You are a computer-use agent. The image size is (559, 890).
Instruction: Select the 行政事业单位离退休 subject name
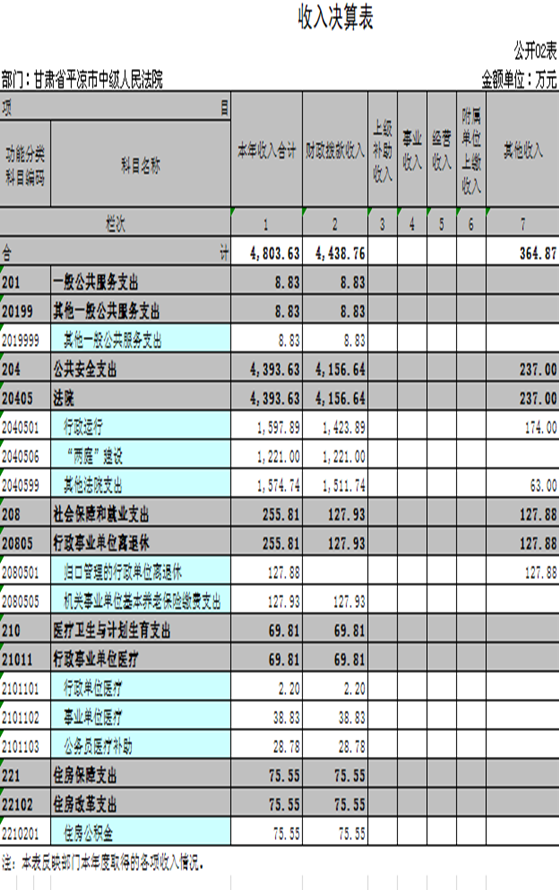[101, 543]
